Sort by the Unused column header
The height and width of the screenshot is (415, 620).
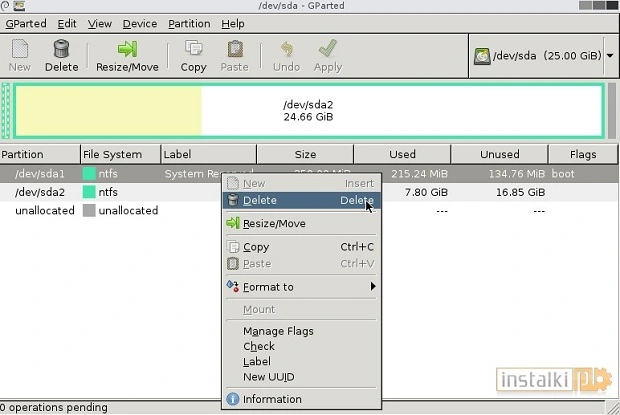pos(499,154)
